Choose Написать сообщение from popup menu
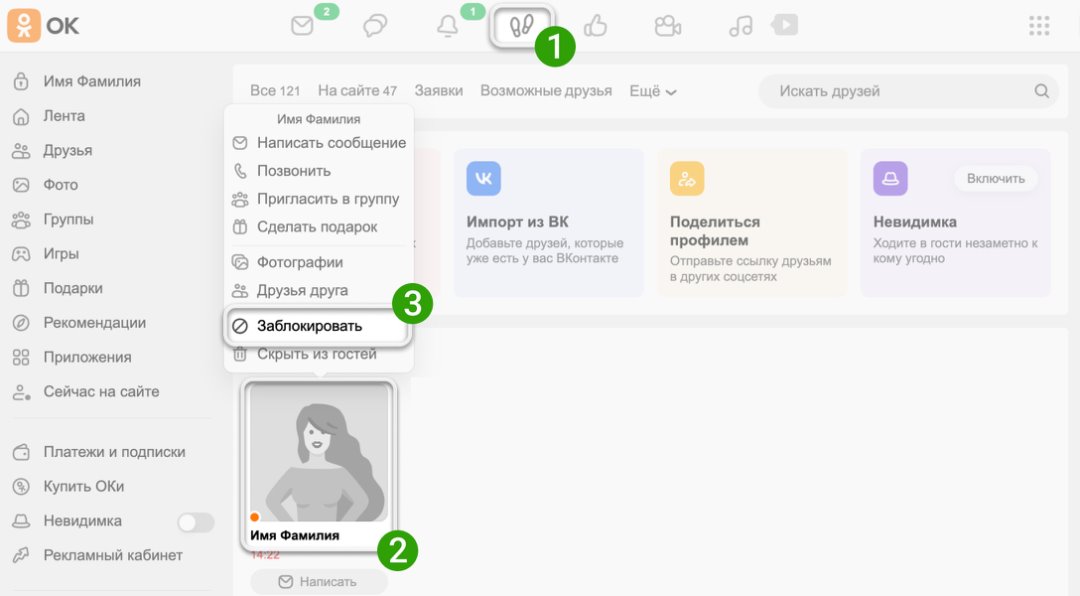This screenshot has width=1080, height=596. point(330,143)
